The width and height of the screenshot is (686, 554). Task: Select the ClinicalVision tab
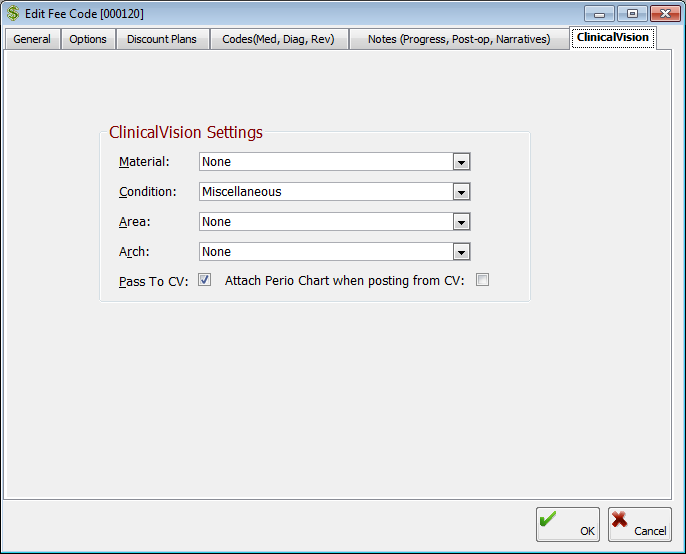[613, 37]
